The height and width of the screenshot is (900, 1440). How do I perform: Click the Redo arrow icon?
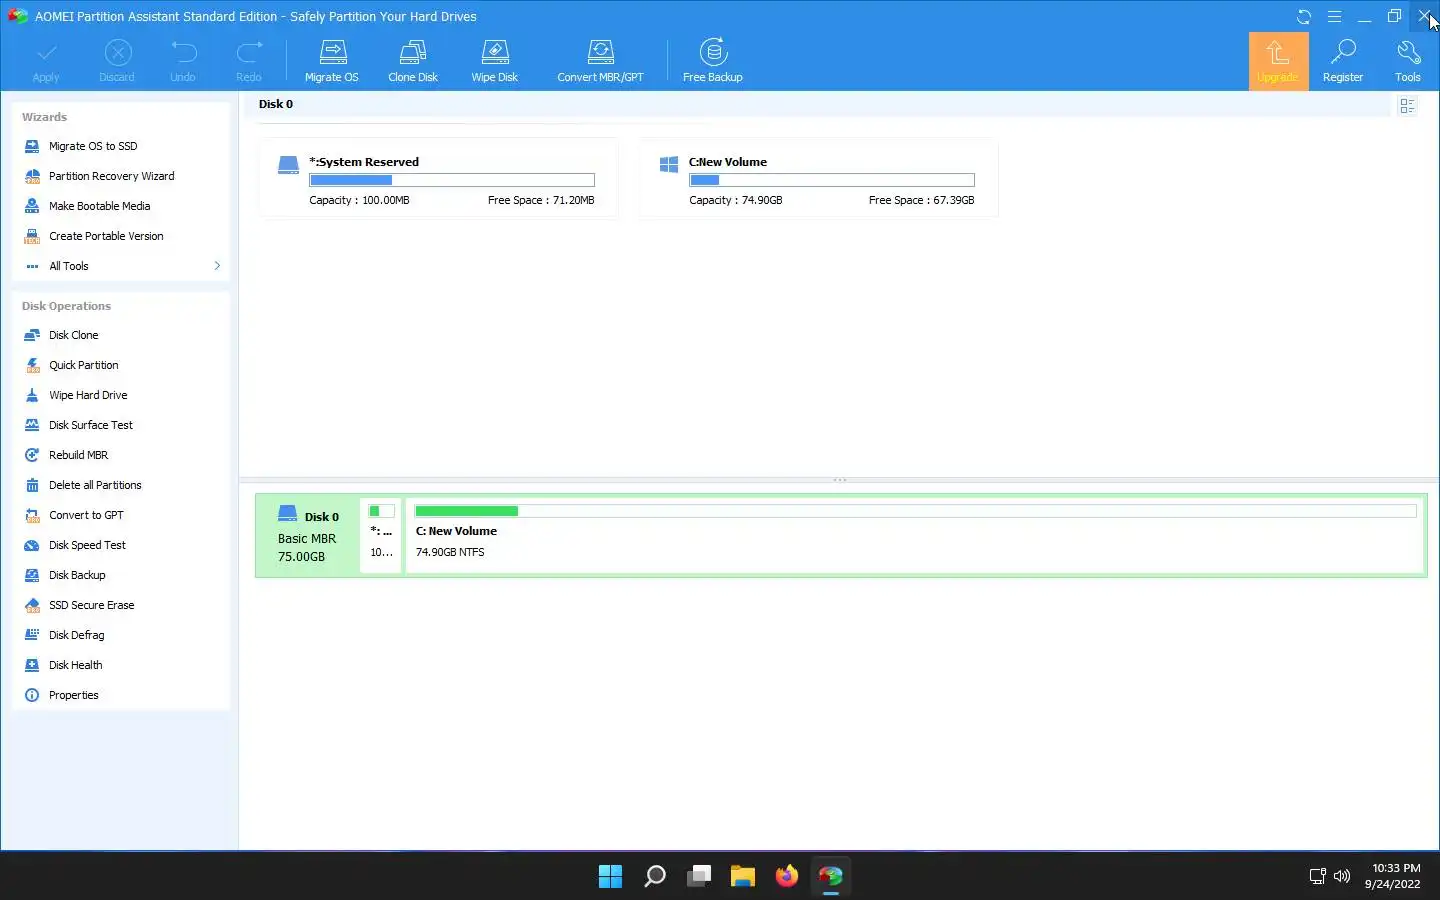click(x=249, y=52)
